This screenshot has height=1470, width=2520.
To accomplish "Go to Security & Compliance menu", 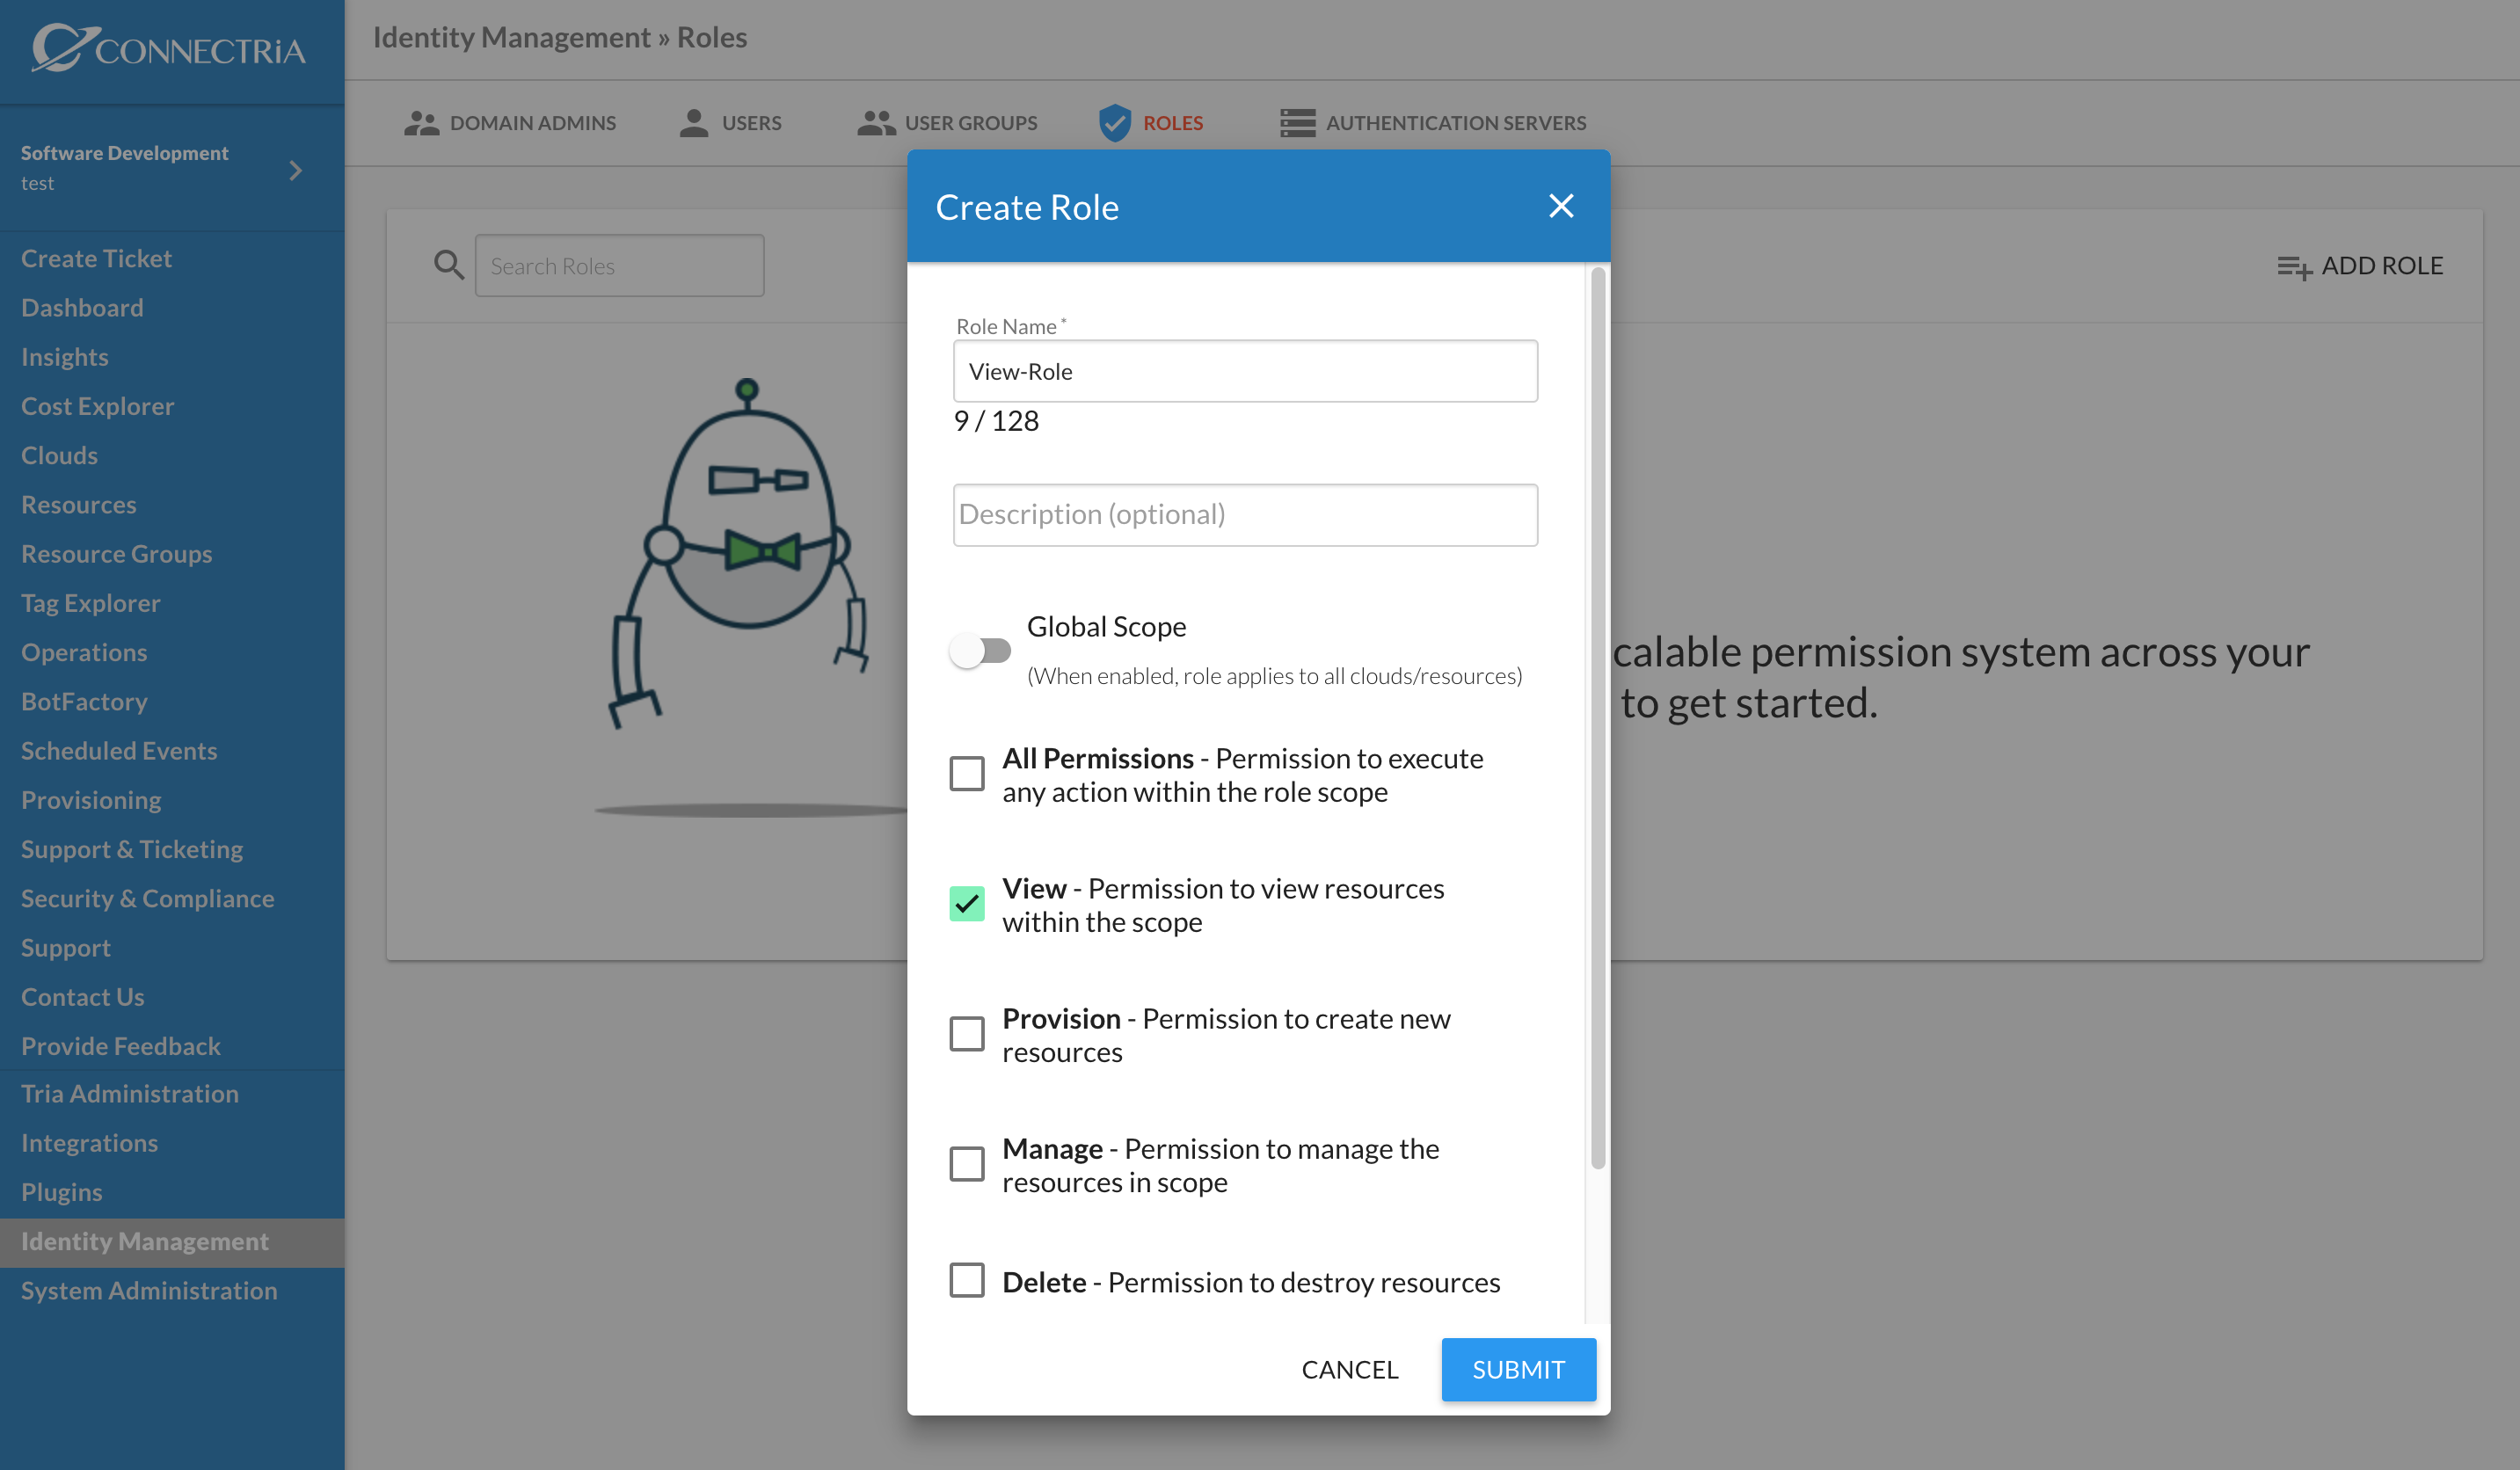I will click(147, 898).
